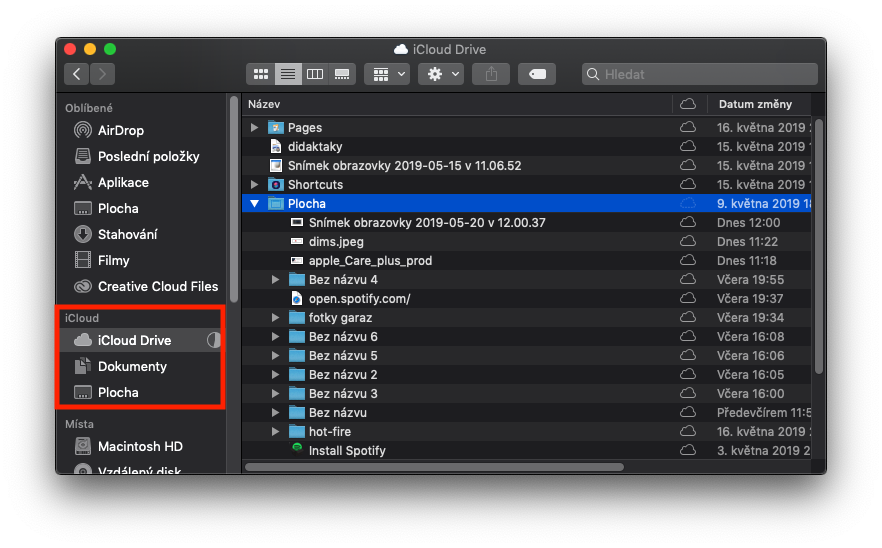Click the yellow minimize window button

[x=90, y=50]
